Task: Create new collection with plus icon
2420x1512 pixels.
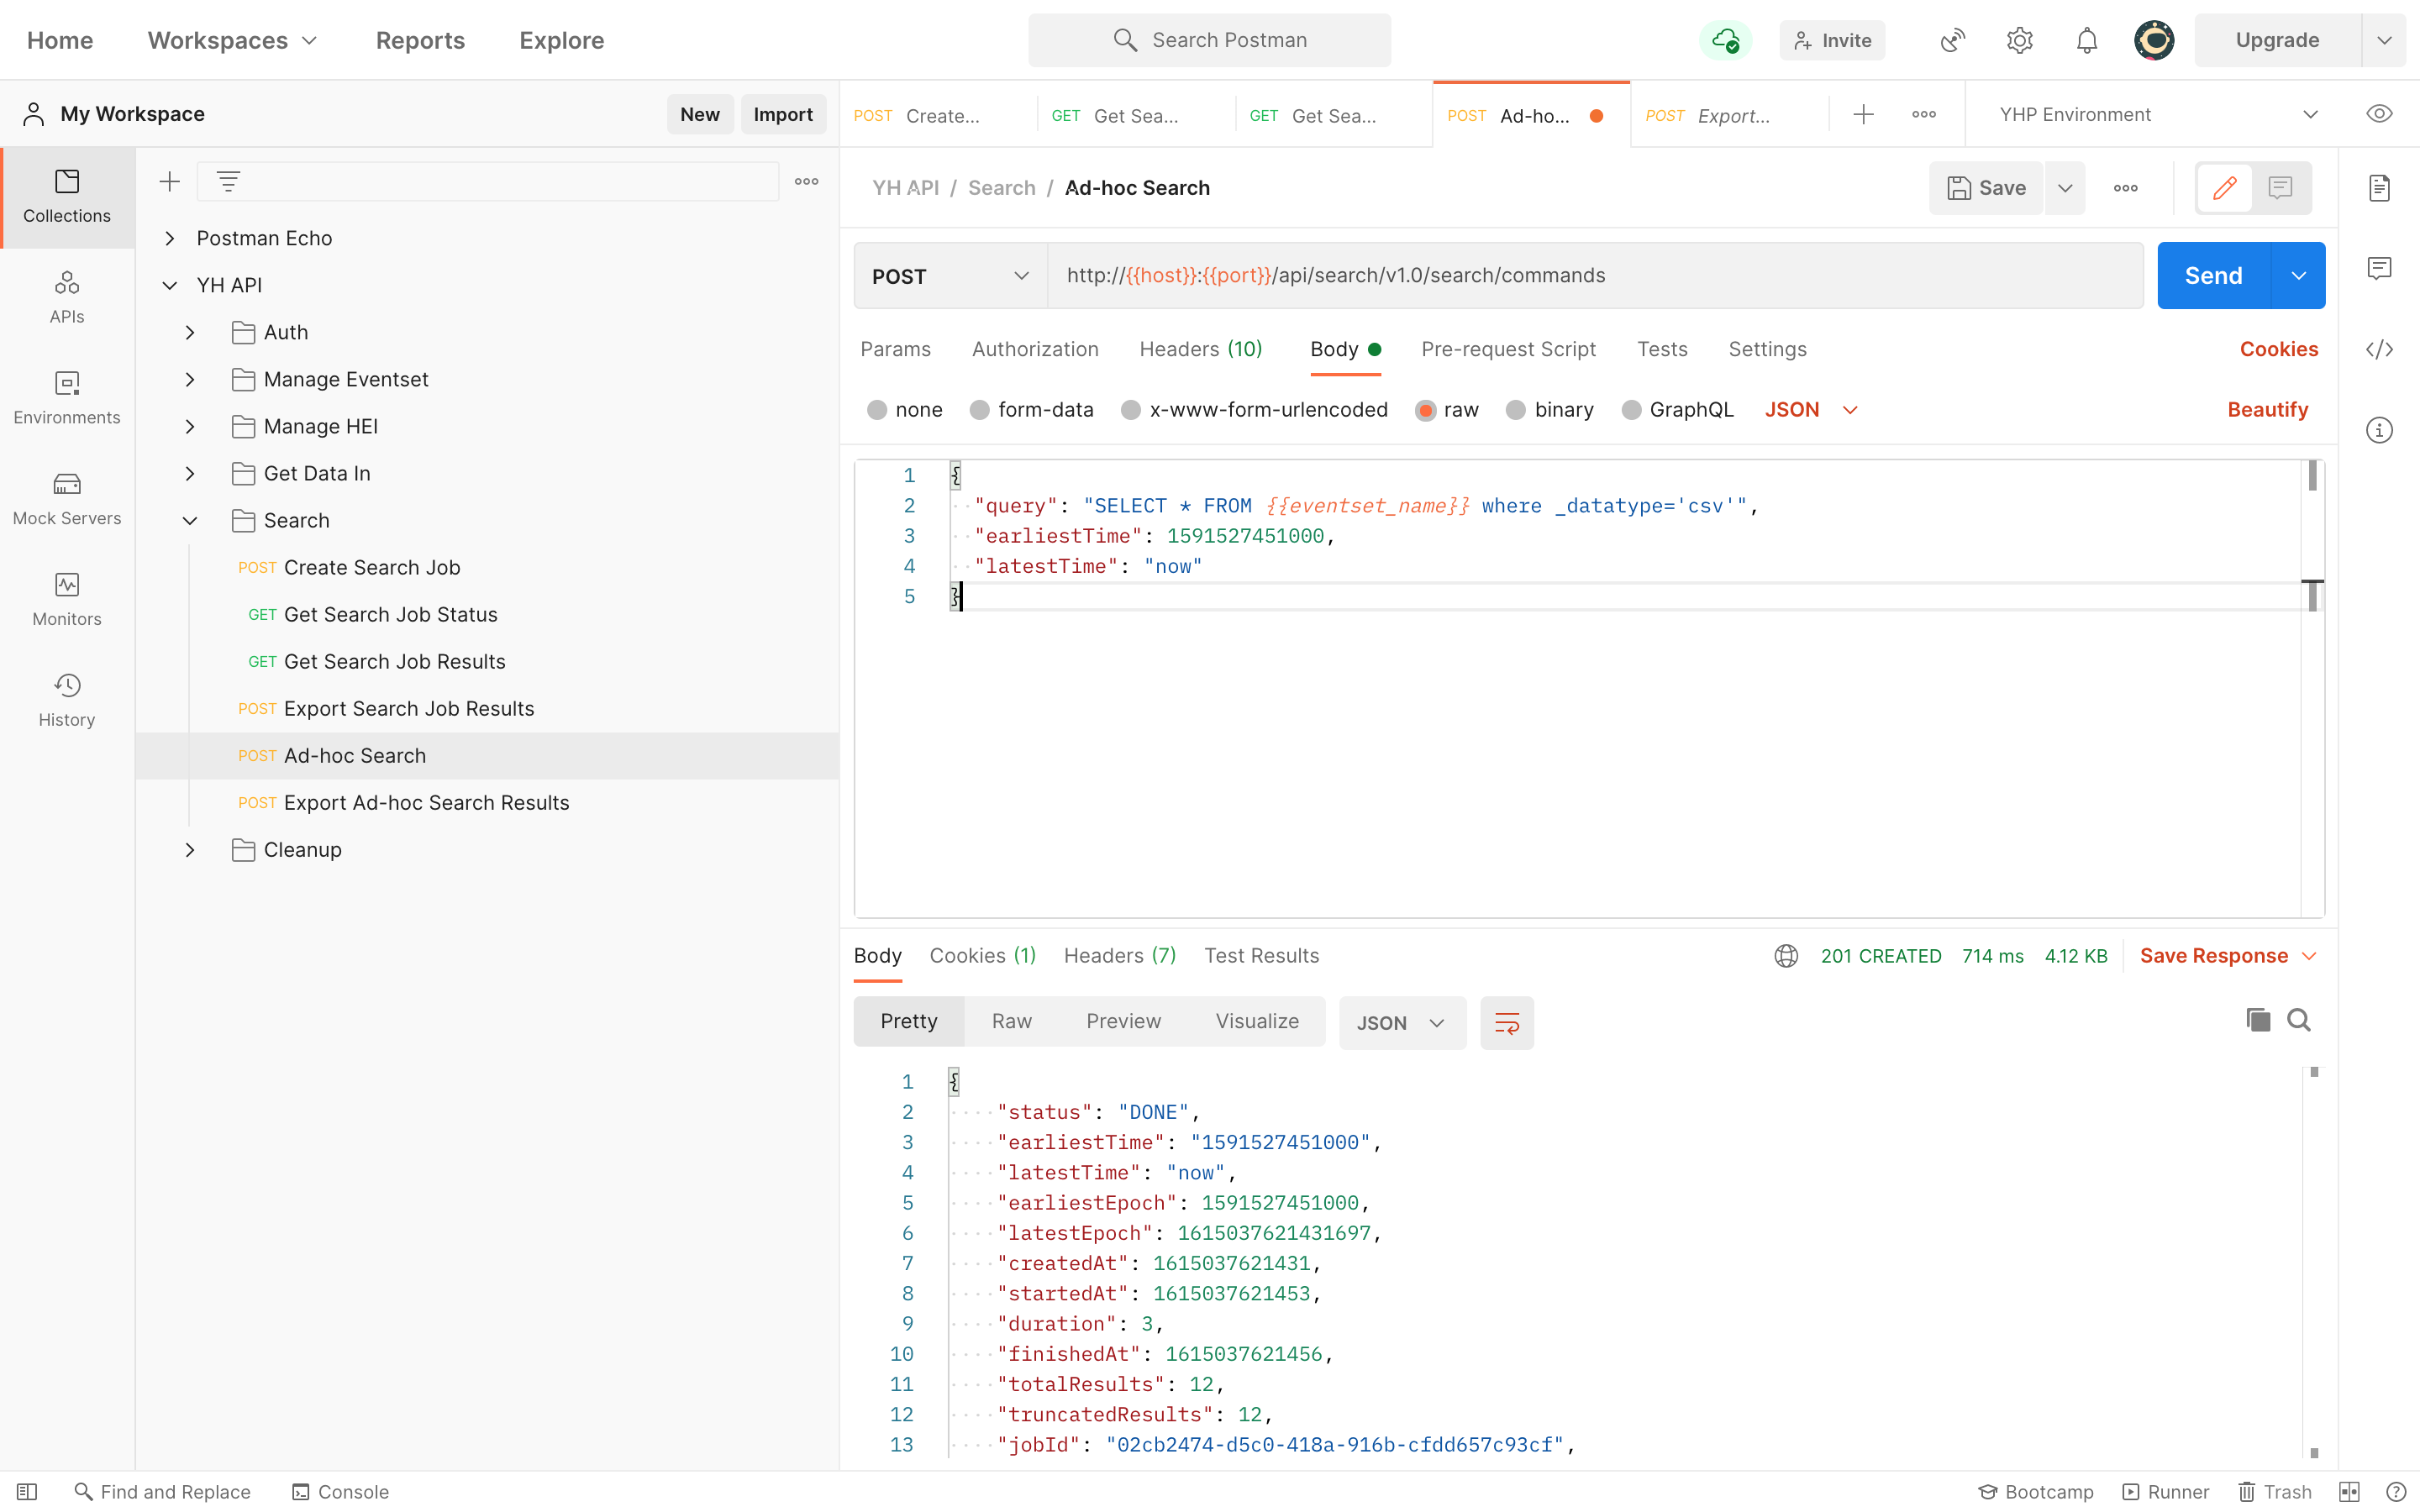Action: [x=170, y=181]
